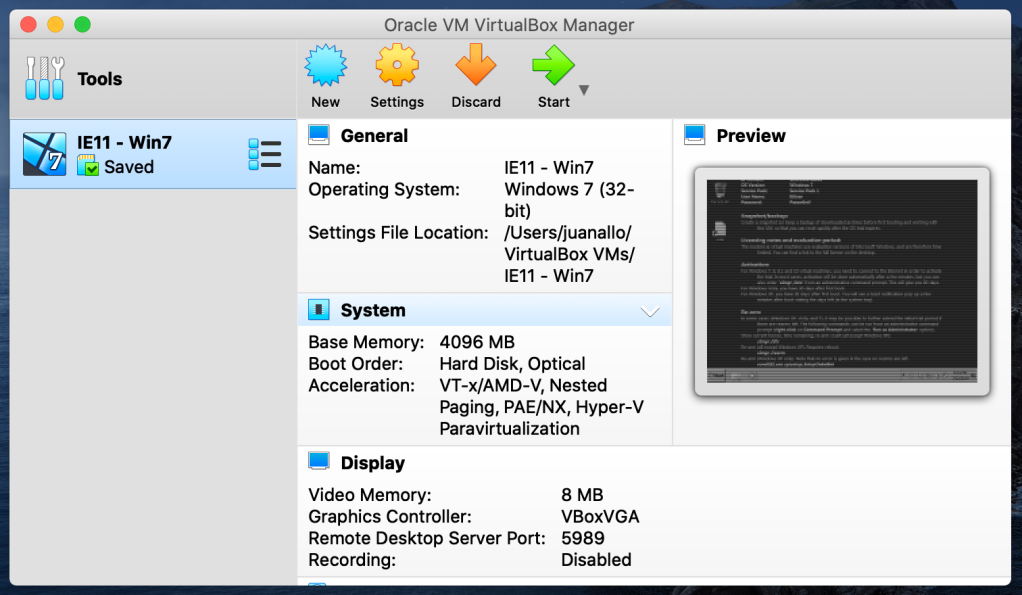Click the Base Memory value 4096 MB
Screen dimensions: 1022x595
(x=477, y=342)
